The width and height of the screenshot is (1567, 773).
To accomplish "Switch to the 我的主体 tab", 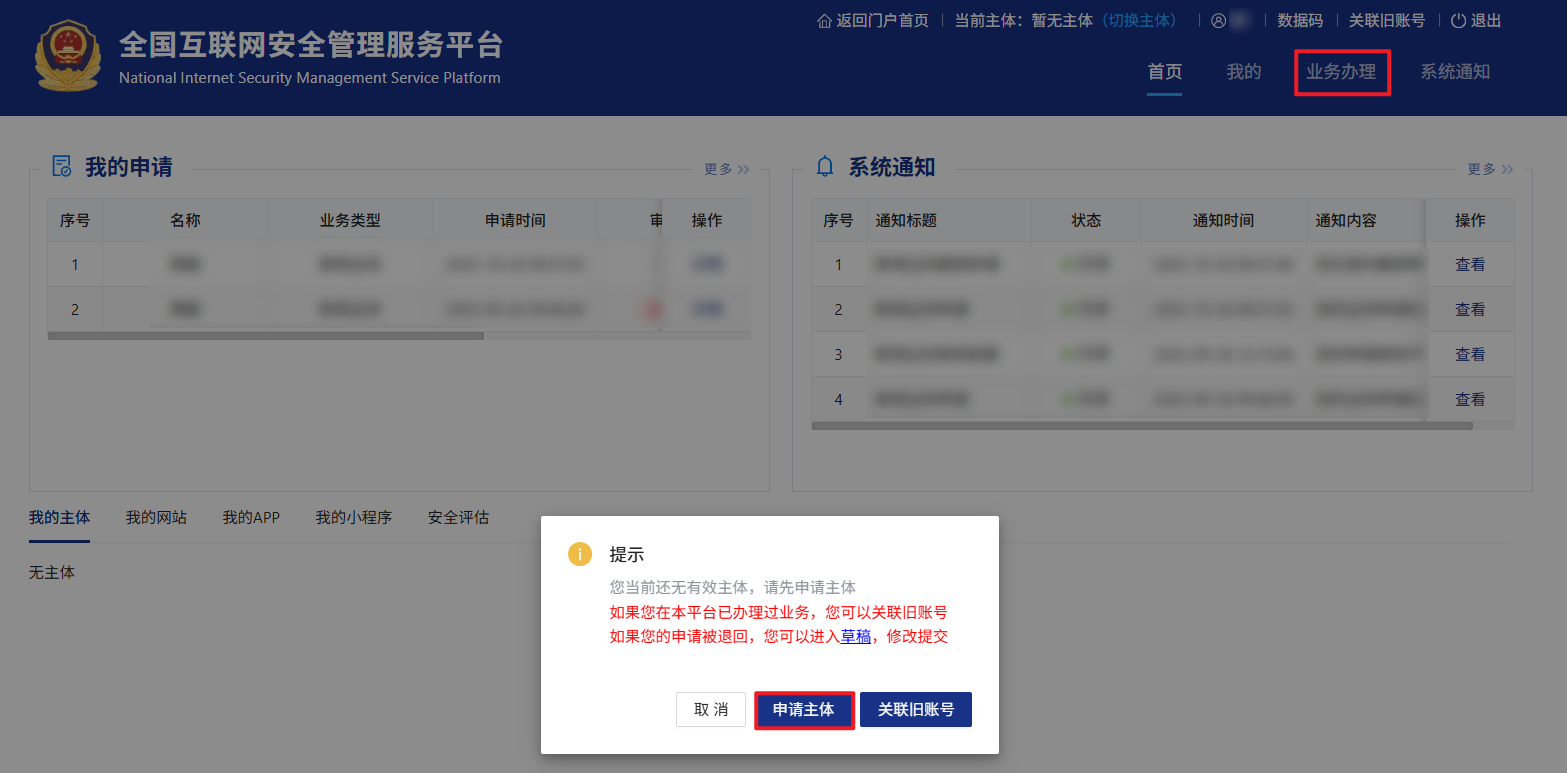I will (x=60, y=518).
